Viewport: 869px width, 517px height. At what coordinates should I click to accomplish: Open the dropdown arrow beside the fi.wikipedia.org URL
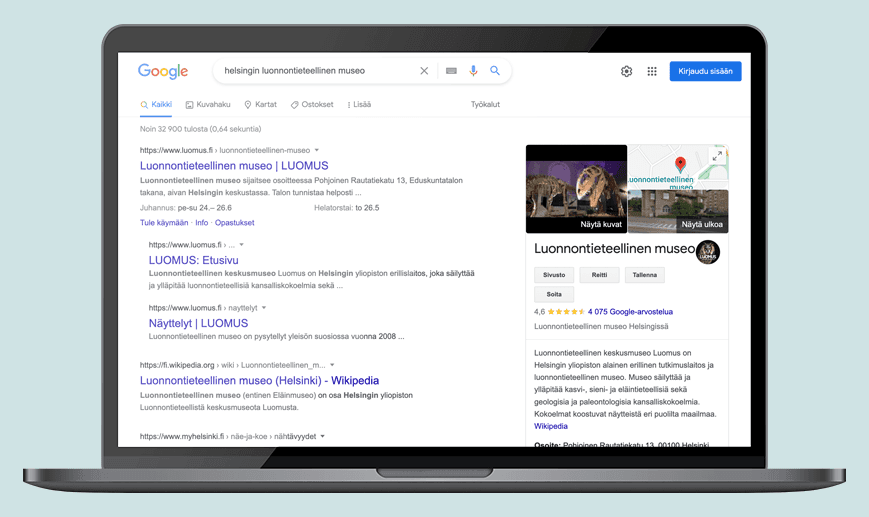332,365
